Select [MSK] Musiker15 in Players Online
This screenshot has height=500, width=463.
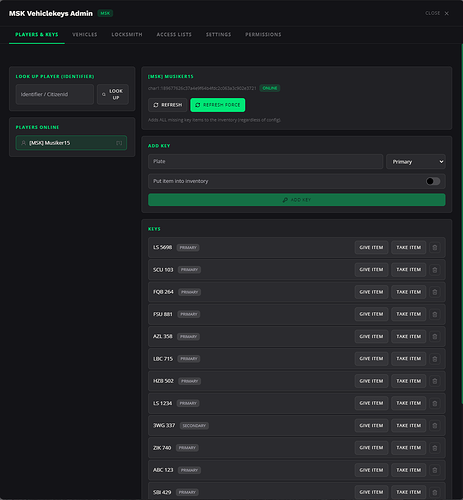click(x=71, y=143)
